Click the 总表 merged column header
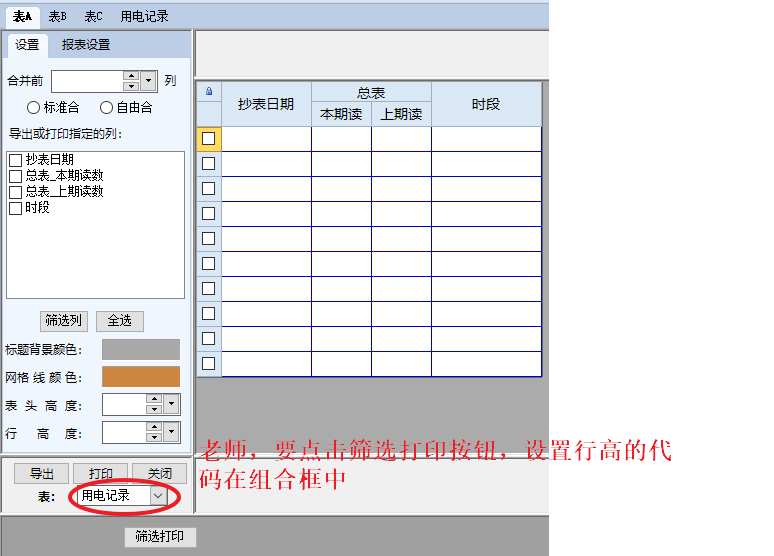This screenshot has width=774, height=556. (371, 92)
